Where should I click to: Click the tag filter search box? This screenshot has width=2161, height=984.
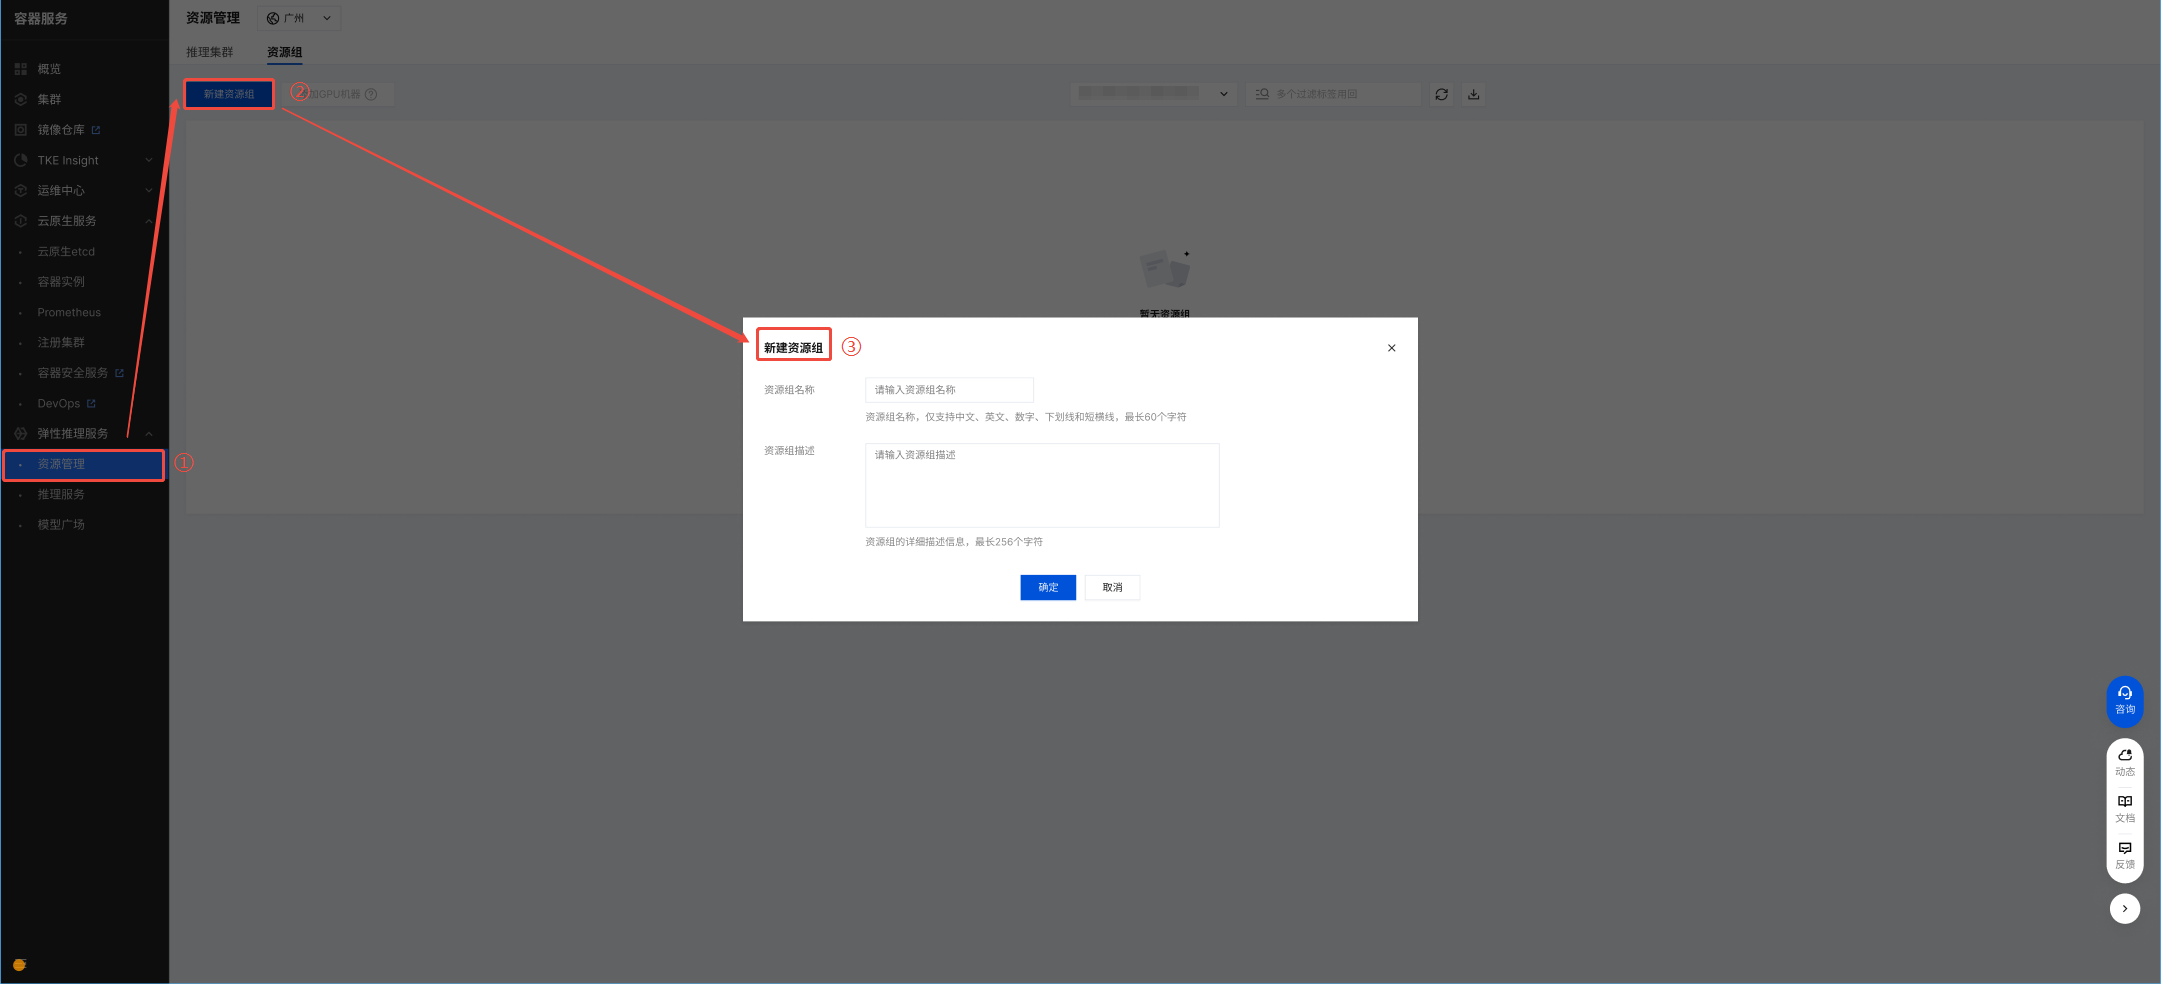[1333, 94]
